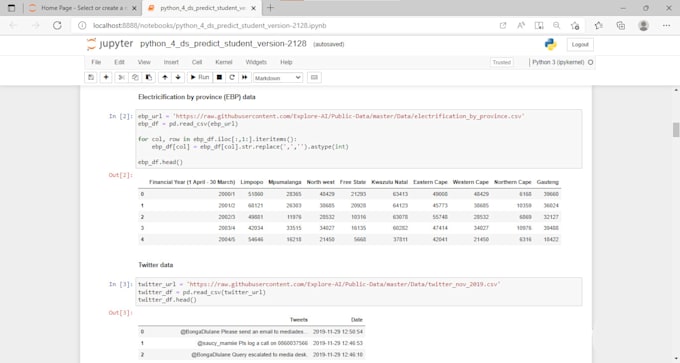
Task: Move selected cell down arrow
Action: click(x=178, y=77)
